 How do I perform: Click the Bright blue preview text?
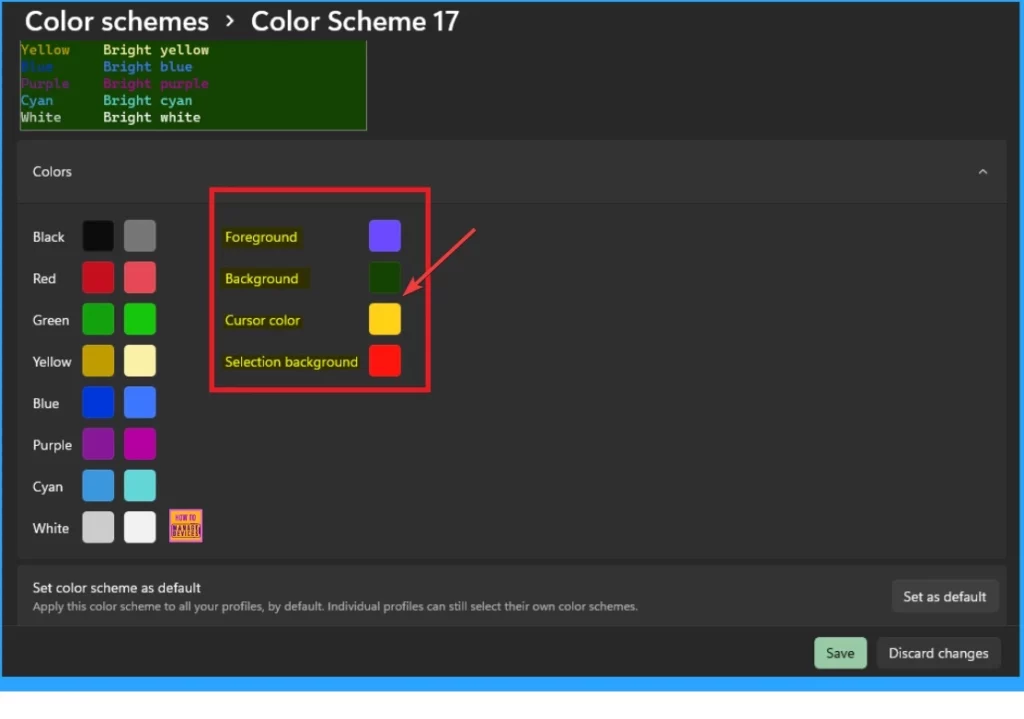148,67
